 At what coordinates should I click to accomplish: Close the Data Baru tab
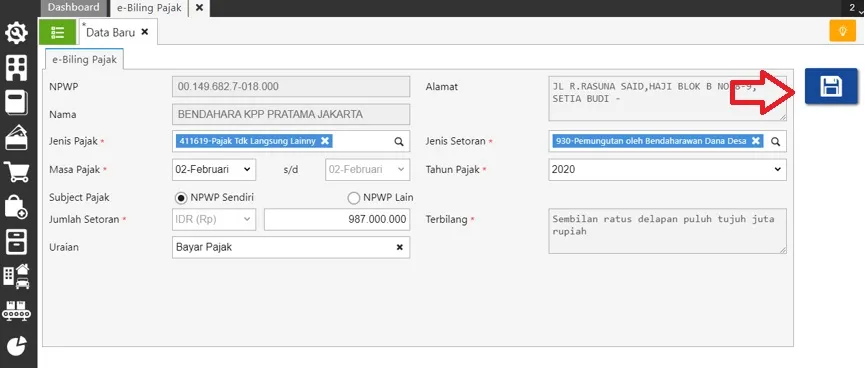pos(145,32)
